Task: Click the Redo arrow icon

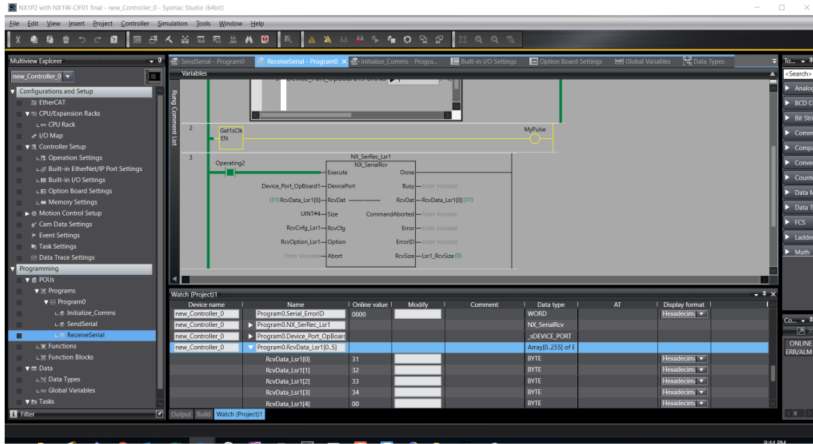Action: click(x=97, y=39)
